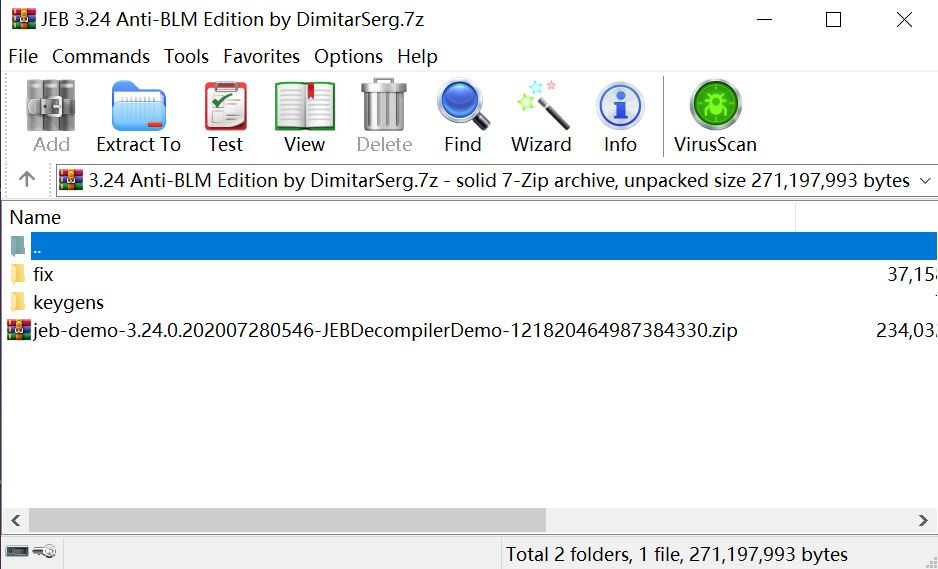Image resolution: width=938 pixels, height=569 pixels.
Task: Click the keygens folder icon
Action: [18, 302]
